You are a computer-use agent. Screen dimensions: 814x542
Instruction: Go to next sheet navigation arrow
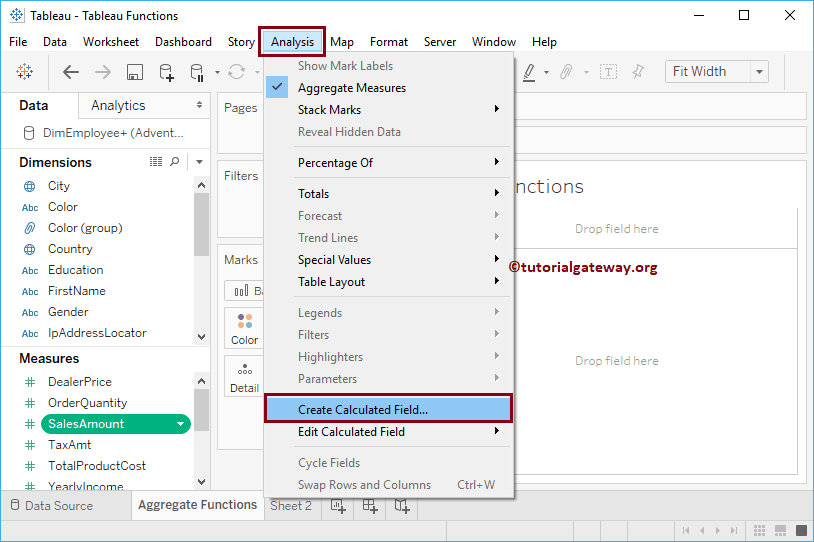(x=718, y=531)
